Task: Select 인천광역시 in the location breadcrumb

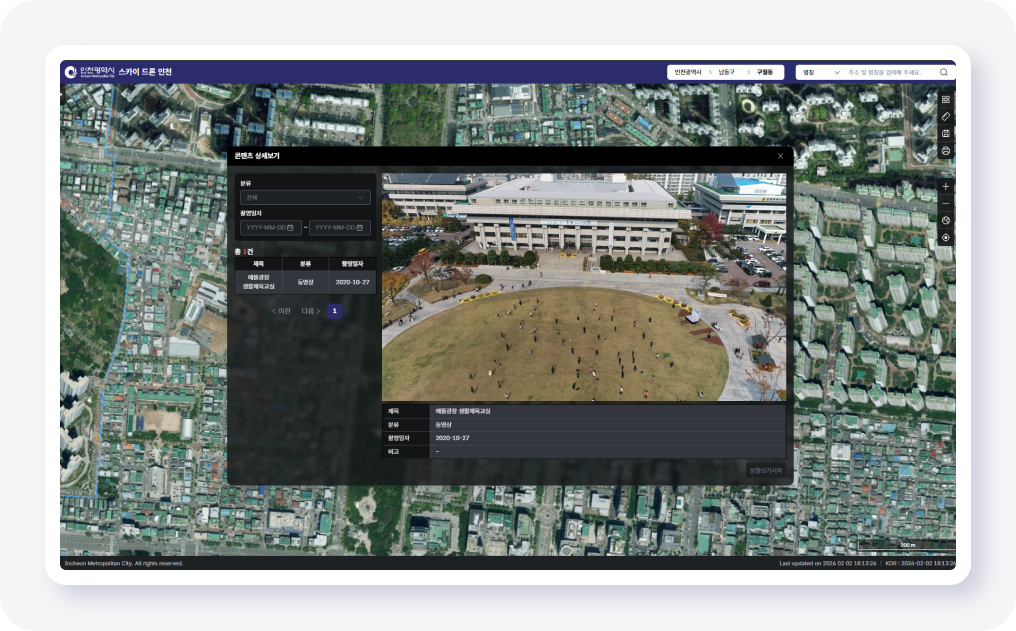Action: tap(687, 72)
